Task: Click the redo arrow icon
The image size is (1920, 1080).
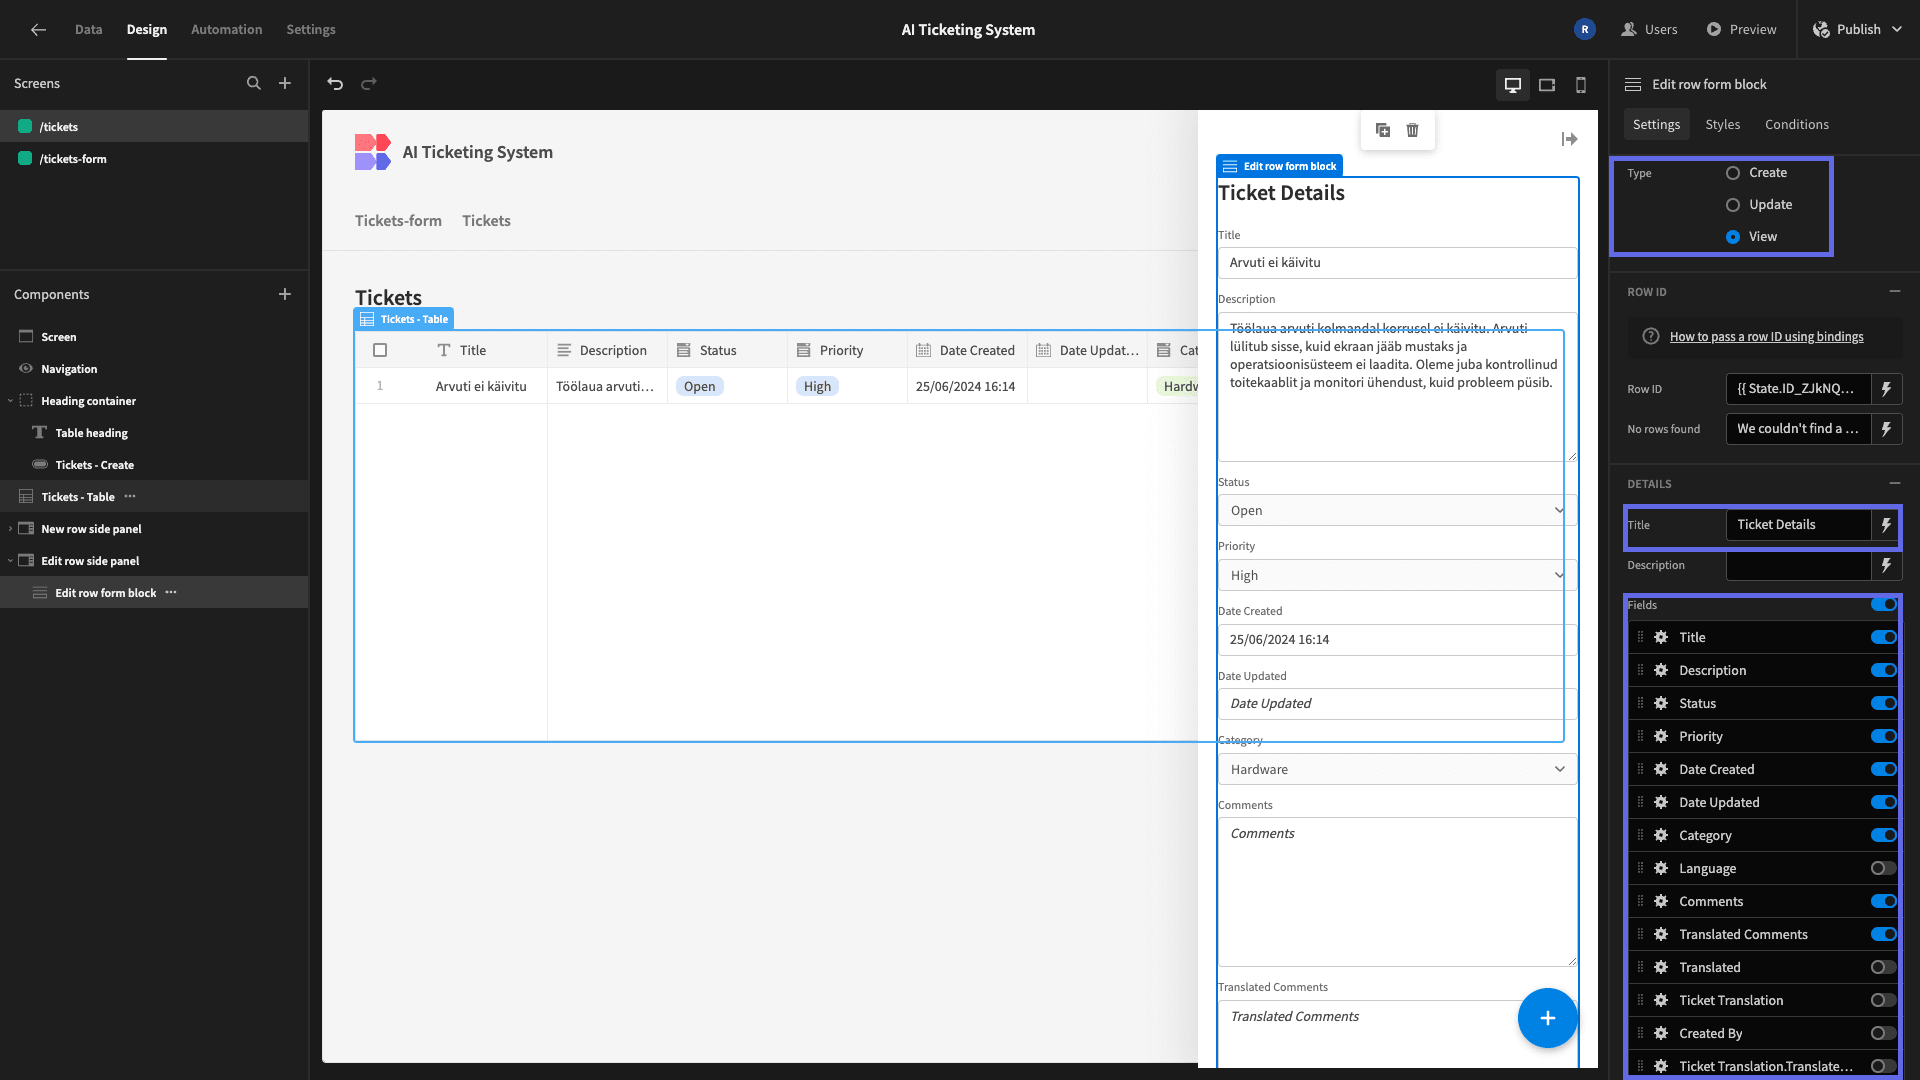Action: coord(369,84)
